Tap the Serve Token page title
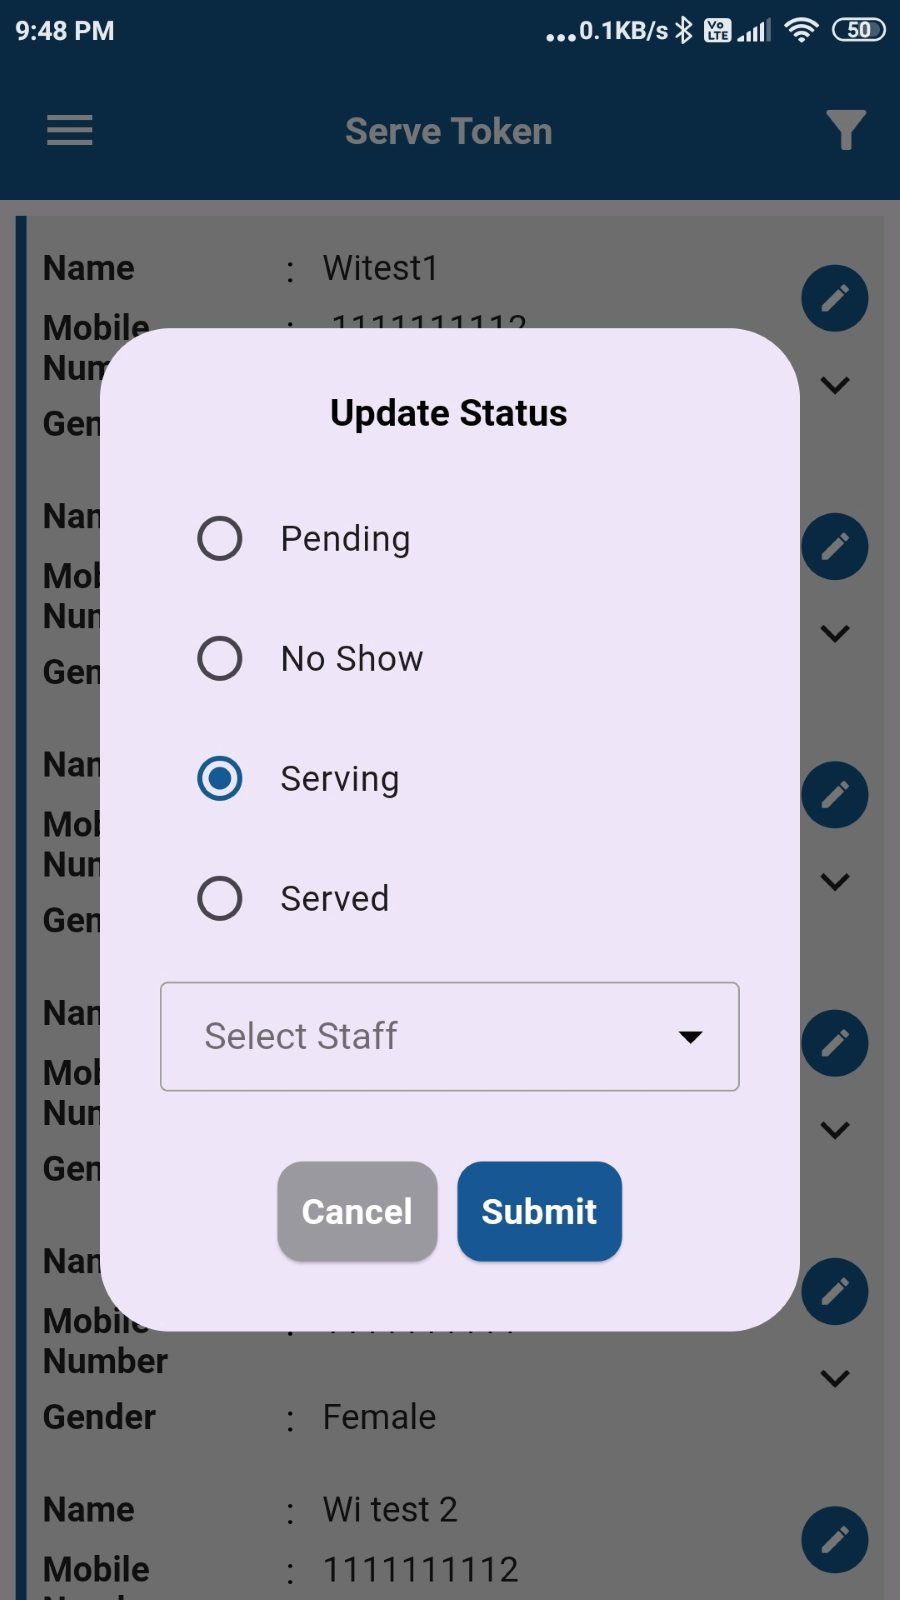The image size is (900, 1600). click(x=449, y=131)
